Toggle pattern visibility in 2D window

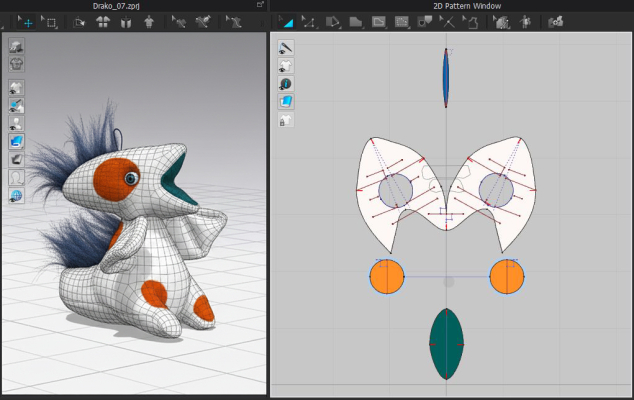(x=286, y=66)
